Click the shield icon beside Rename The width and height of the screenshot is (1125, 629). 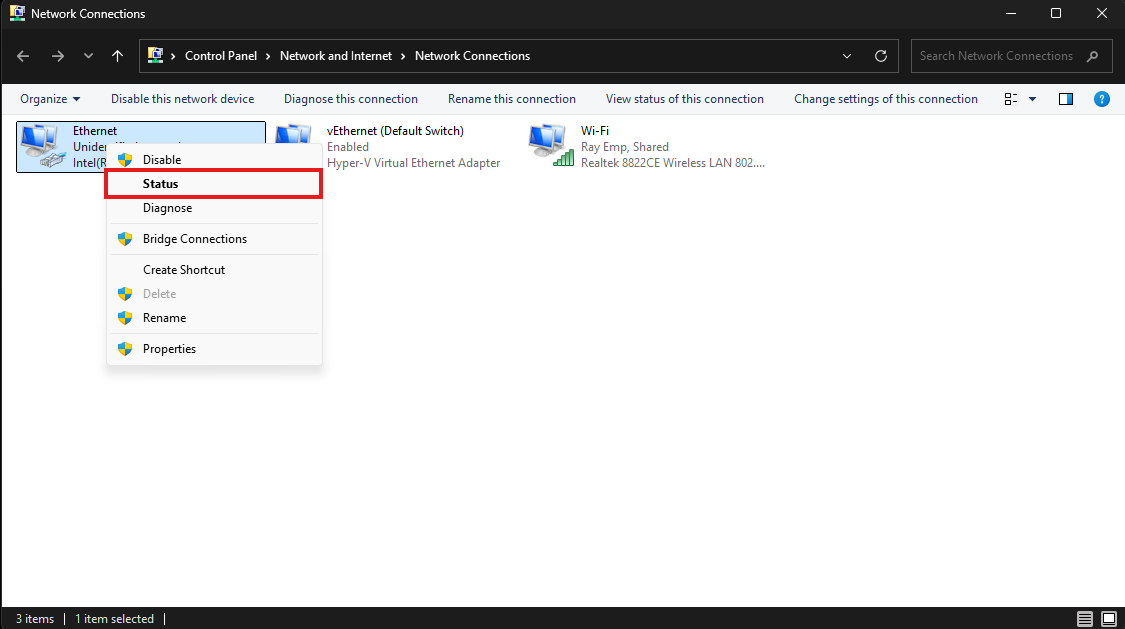(125, 318)
